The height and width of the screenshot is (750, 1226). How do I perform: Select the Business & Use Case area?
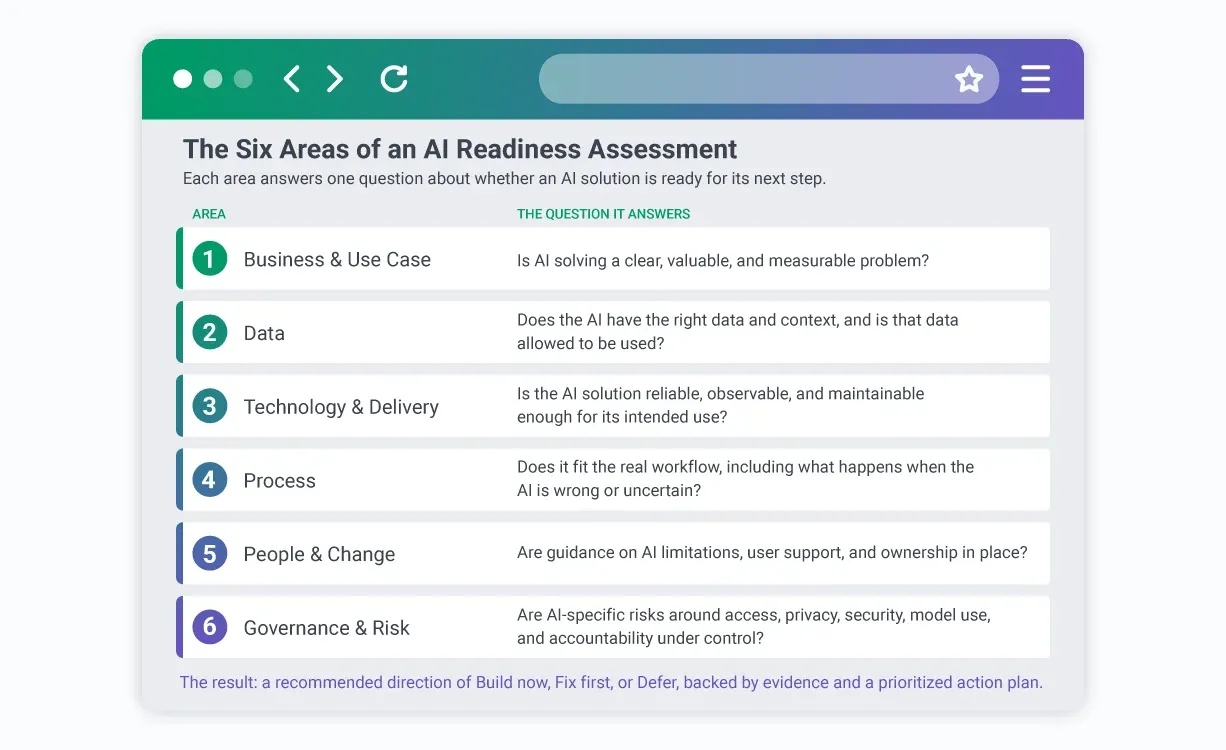click(337, 259)
